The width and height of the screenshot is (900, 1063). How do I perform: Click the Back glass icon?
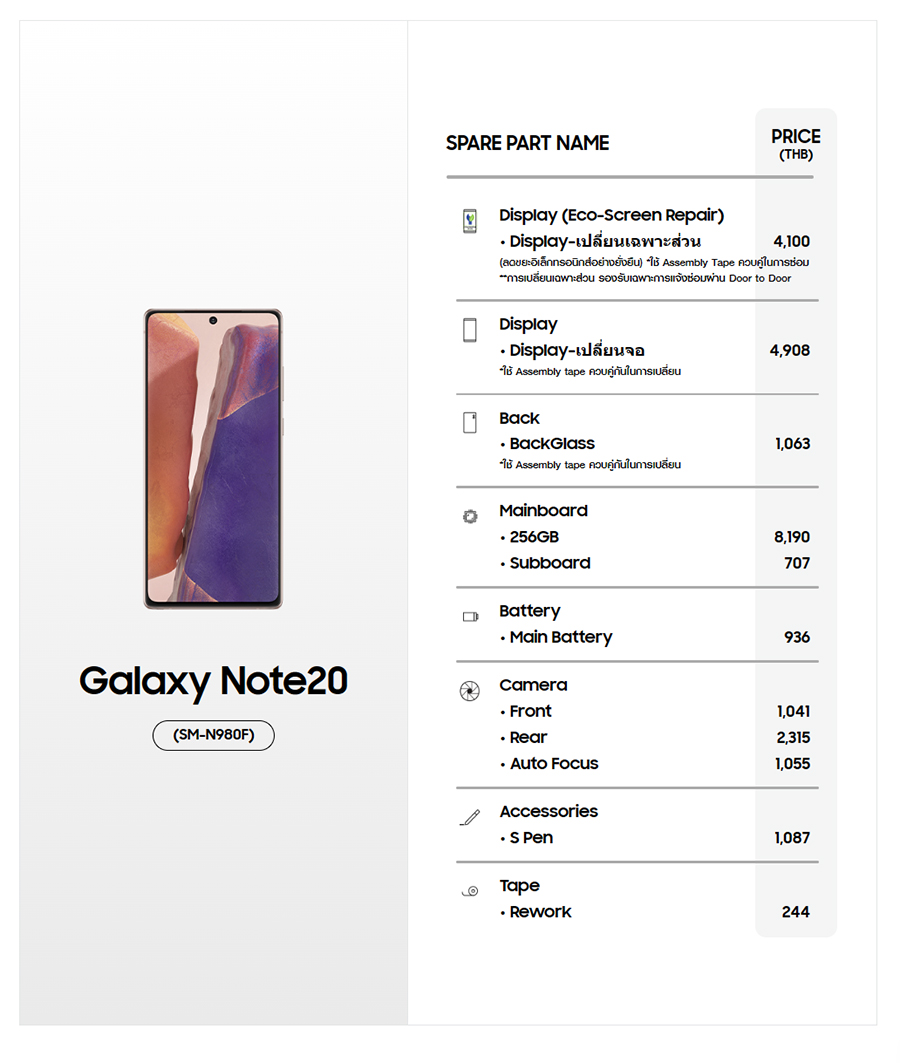(470, 422)
